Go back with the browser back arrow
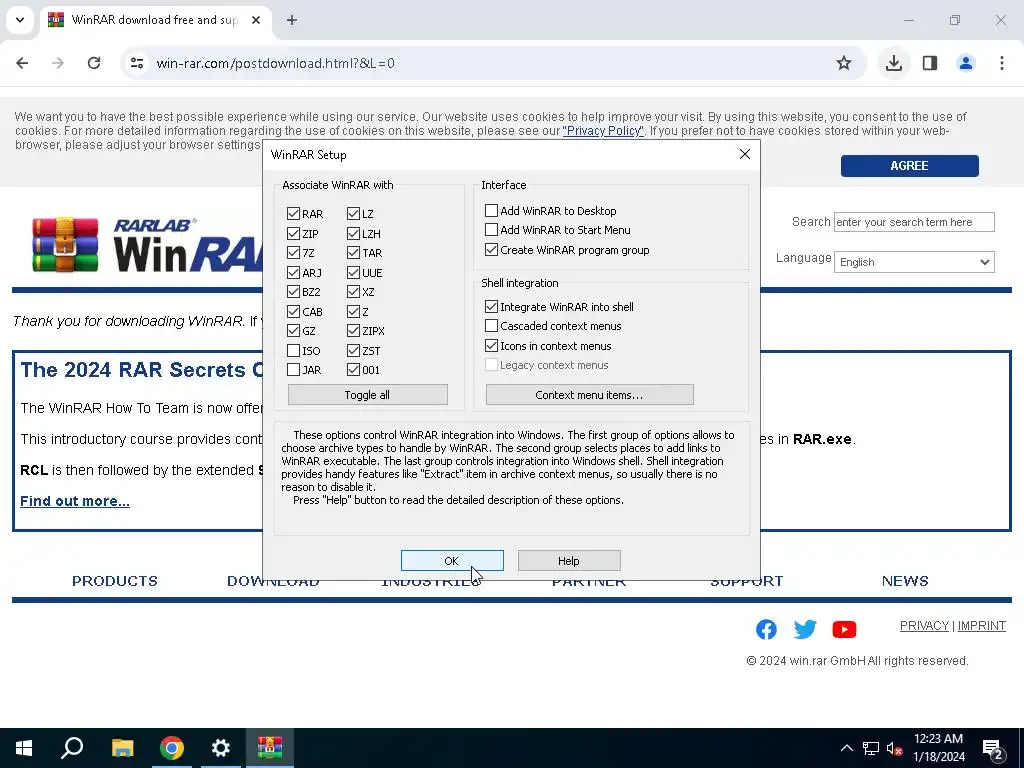The height and width of the screenshot is (768, 1024). 22,63
